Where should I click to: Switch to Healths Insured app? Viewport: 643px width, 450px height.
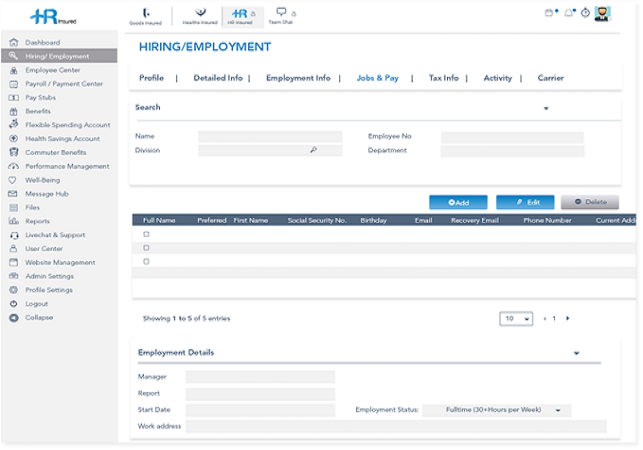[200, 16]
